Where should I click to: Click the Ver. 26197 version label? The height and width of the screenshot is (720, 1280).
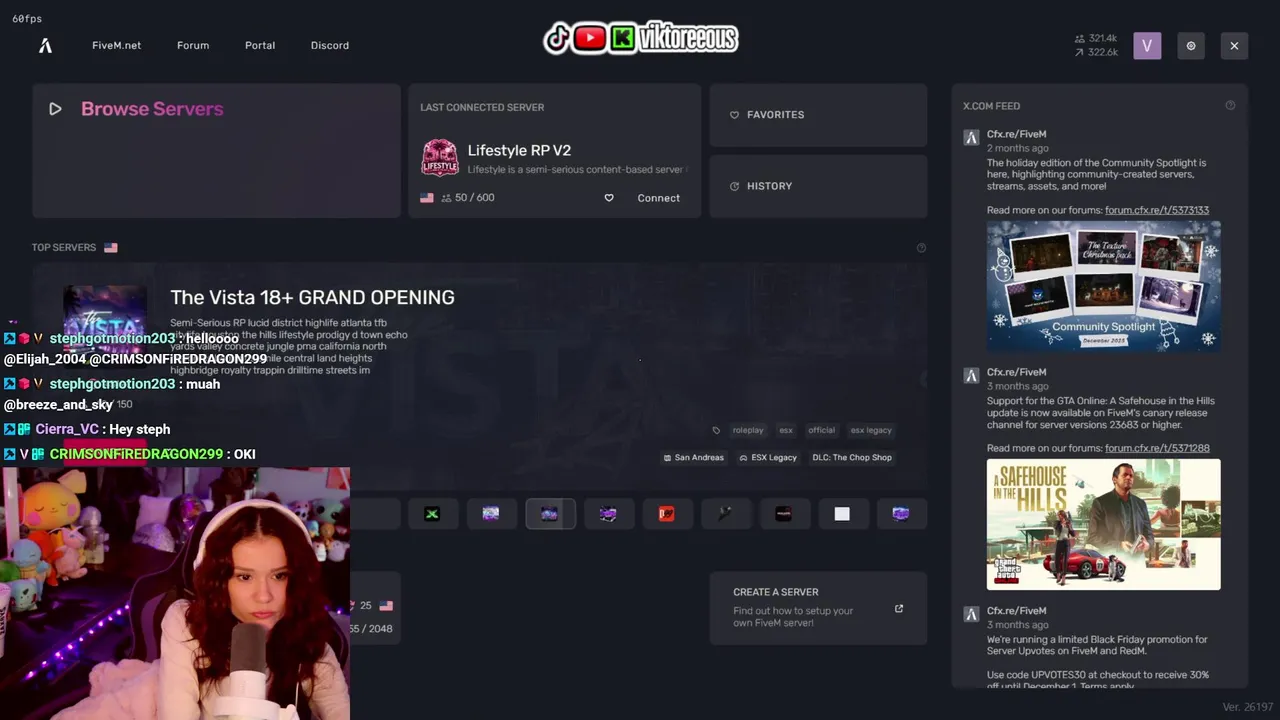pyautogui.click(x=1247, y=707)
